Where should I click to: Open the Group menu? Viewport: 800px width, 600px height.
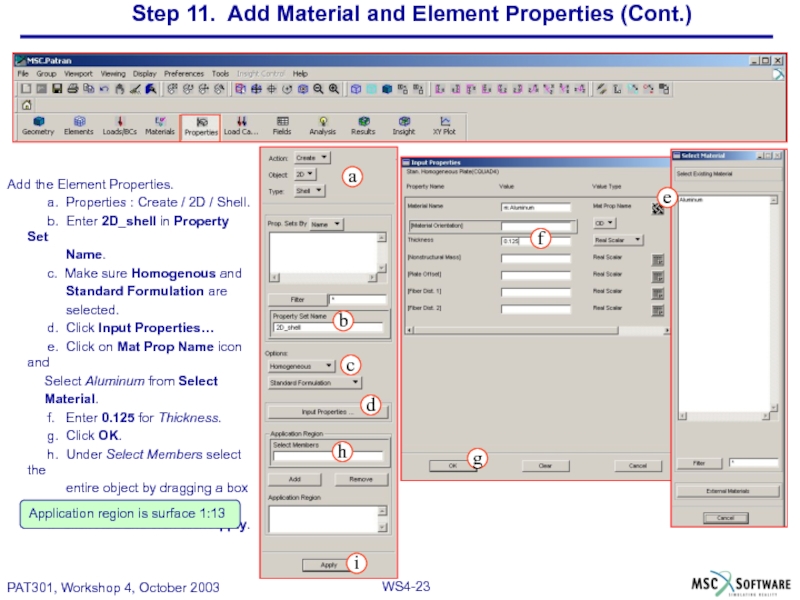tap(46, 73)
